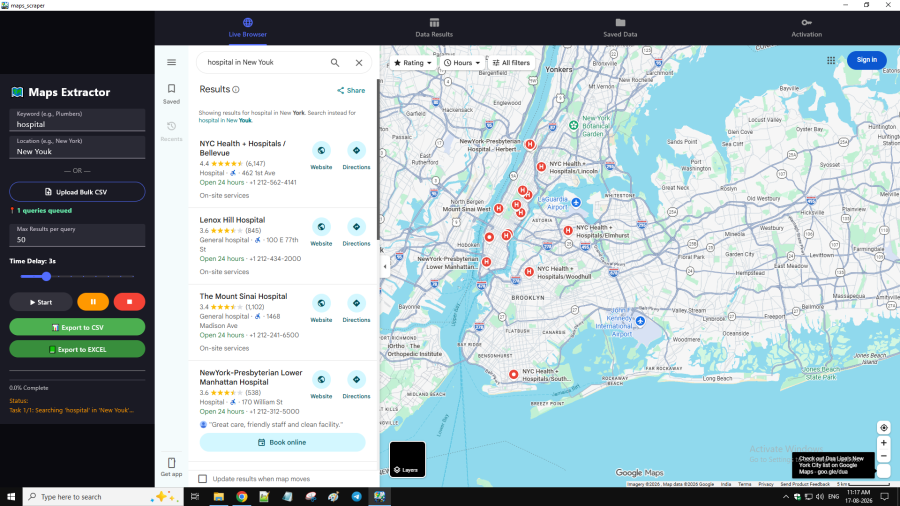Click NYC Health + Hospitals/Woodhull map pin
900x506 pixels.
coord(529,272)
